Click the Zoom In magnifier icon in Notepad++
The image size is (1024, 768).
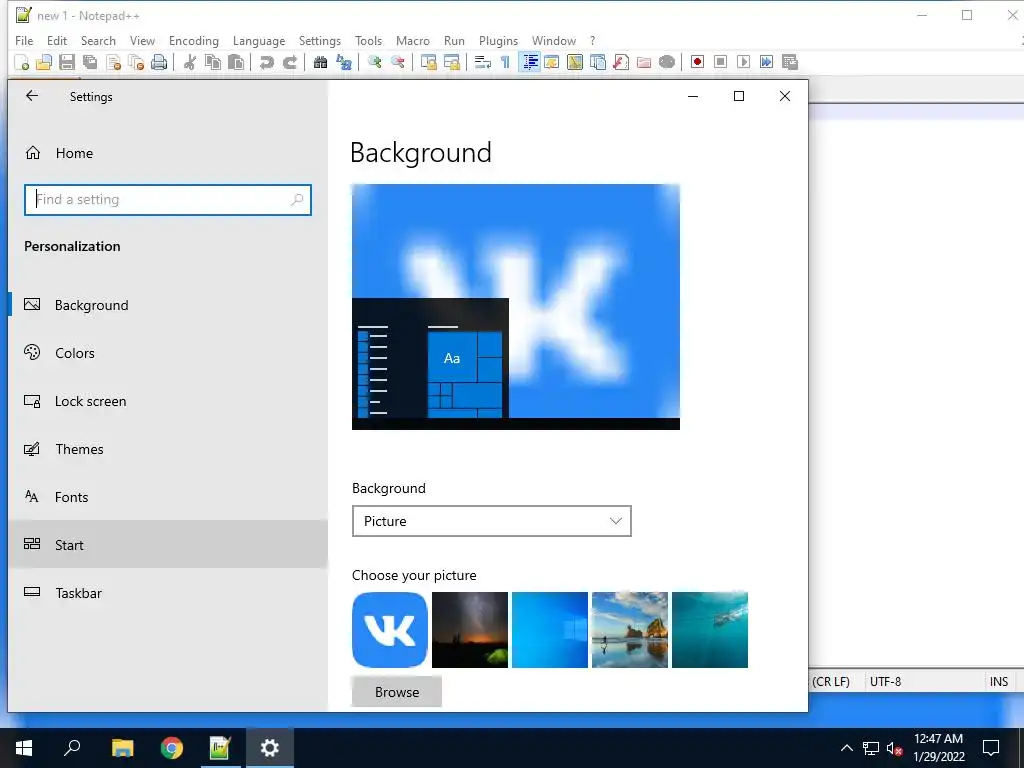[x=374, y=62]
